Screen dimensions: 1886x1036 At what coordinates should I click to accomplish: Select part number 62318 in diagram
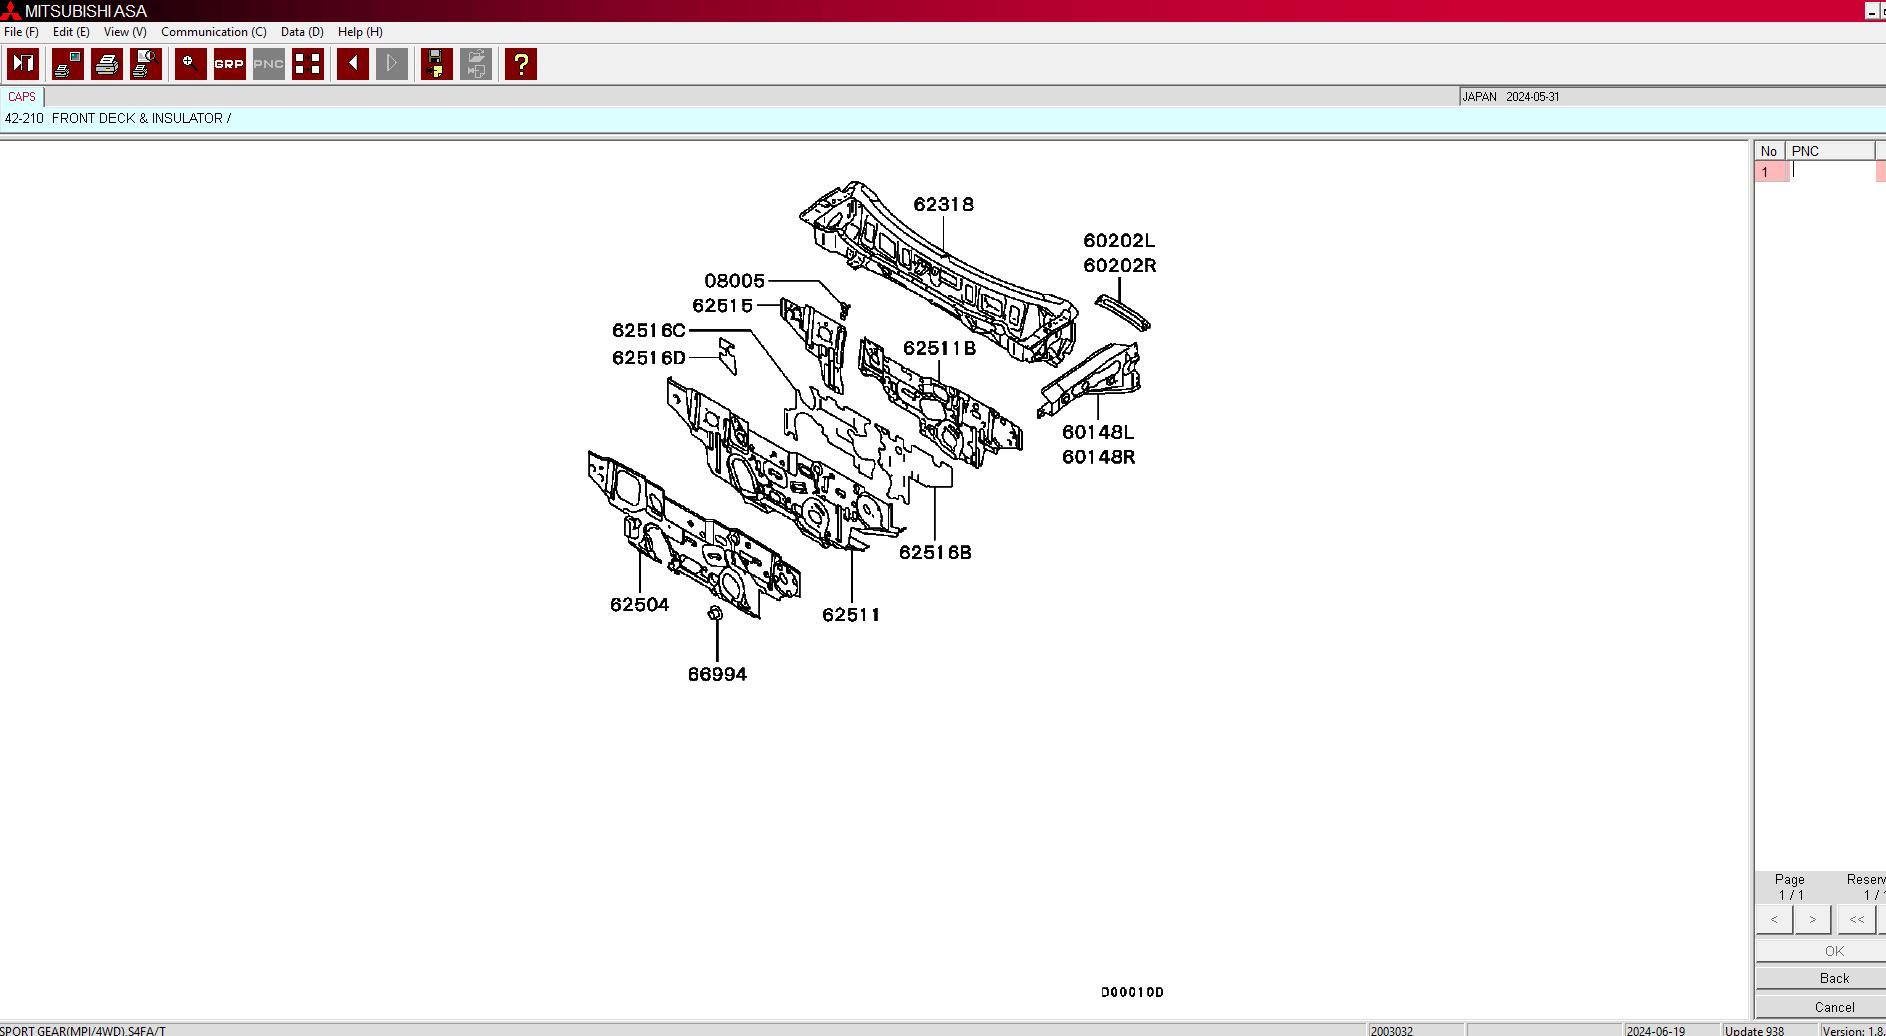click(943, 204)
